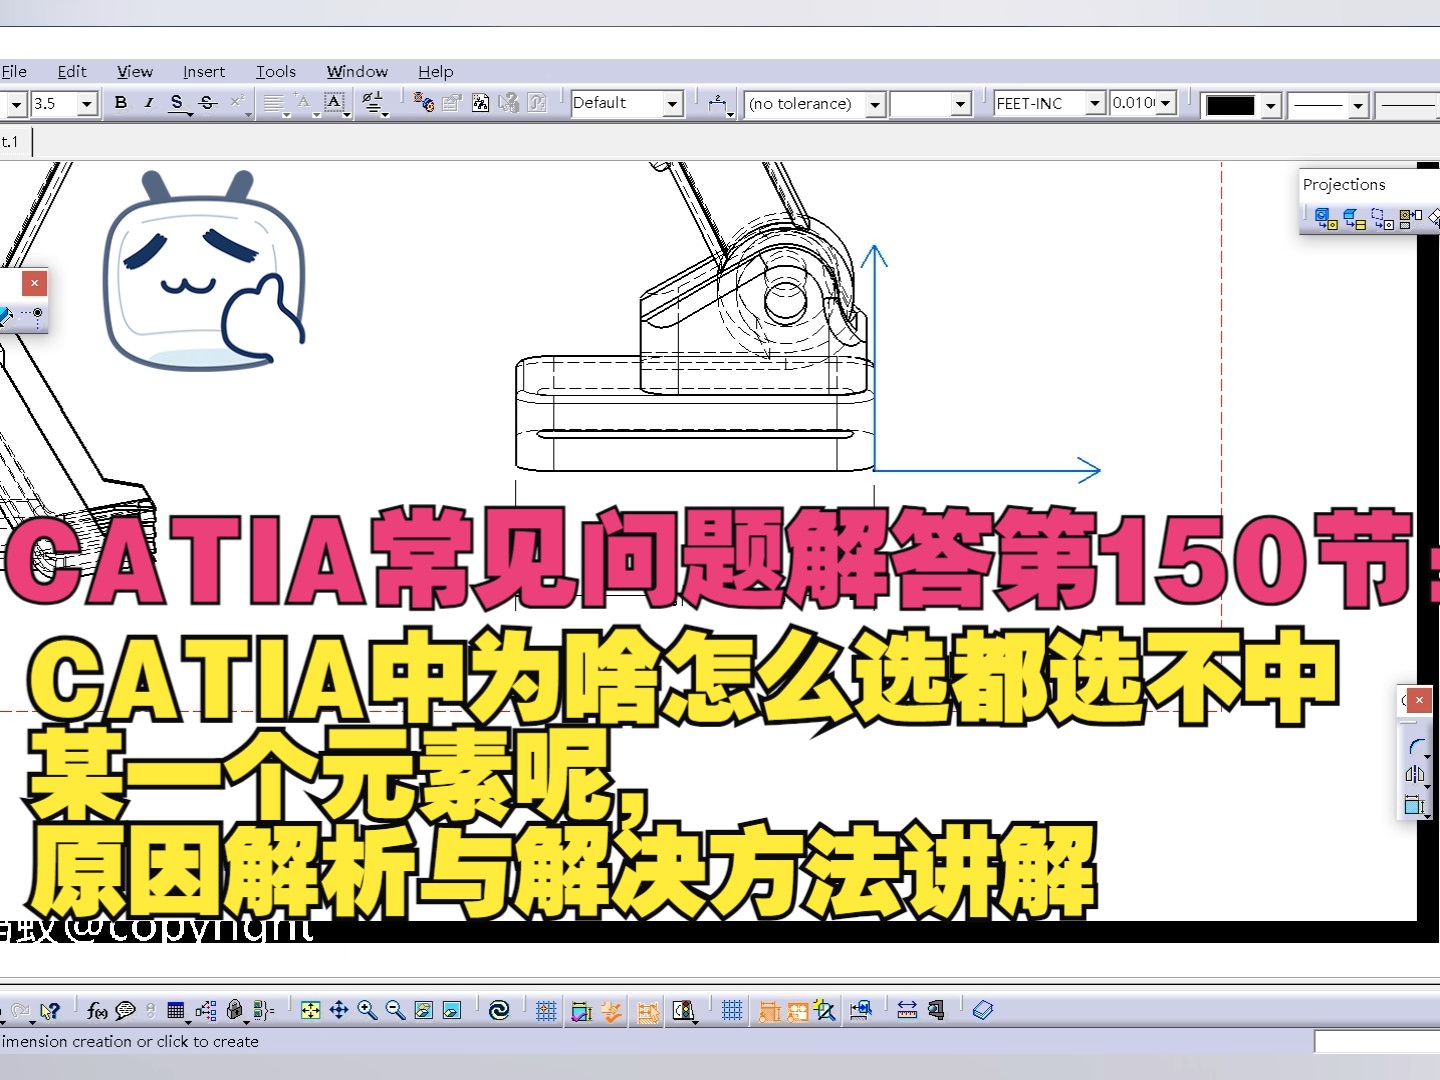This screenshot has height=1080, width=1440.
Task: Open the text Frame options
Action: click(x=335, y=103)
